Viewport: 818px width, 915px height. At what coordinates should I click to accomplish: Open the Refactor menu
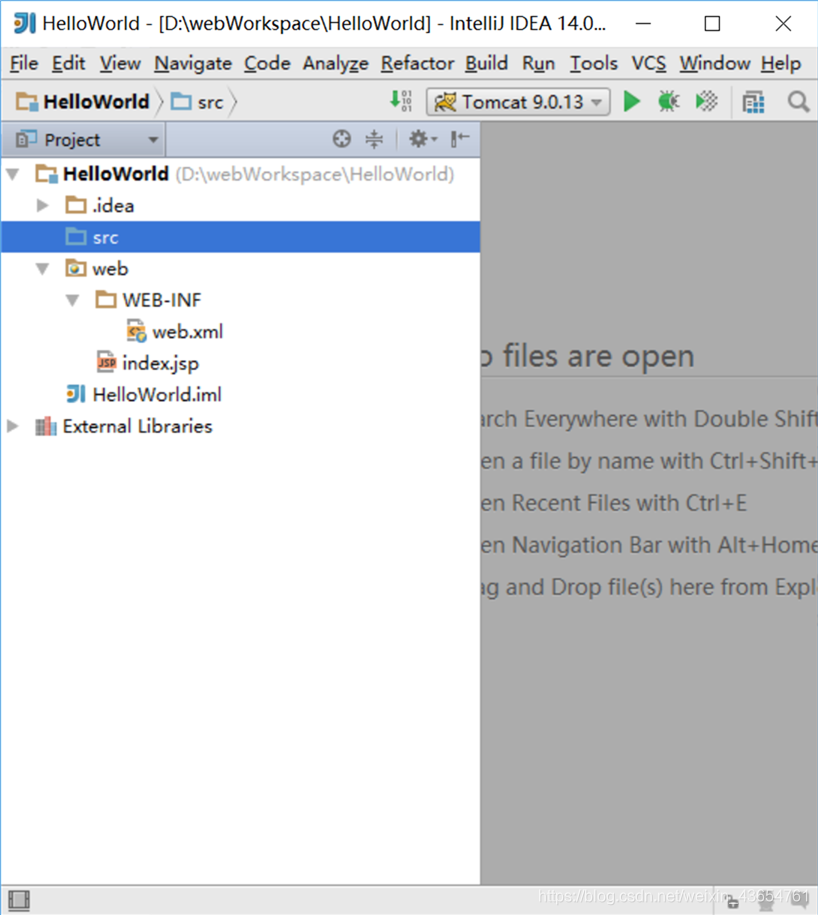(x=417, y=63)
